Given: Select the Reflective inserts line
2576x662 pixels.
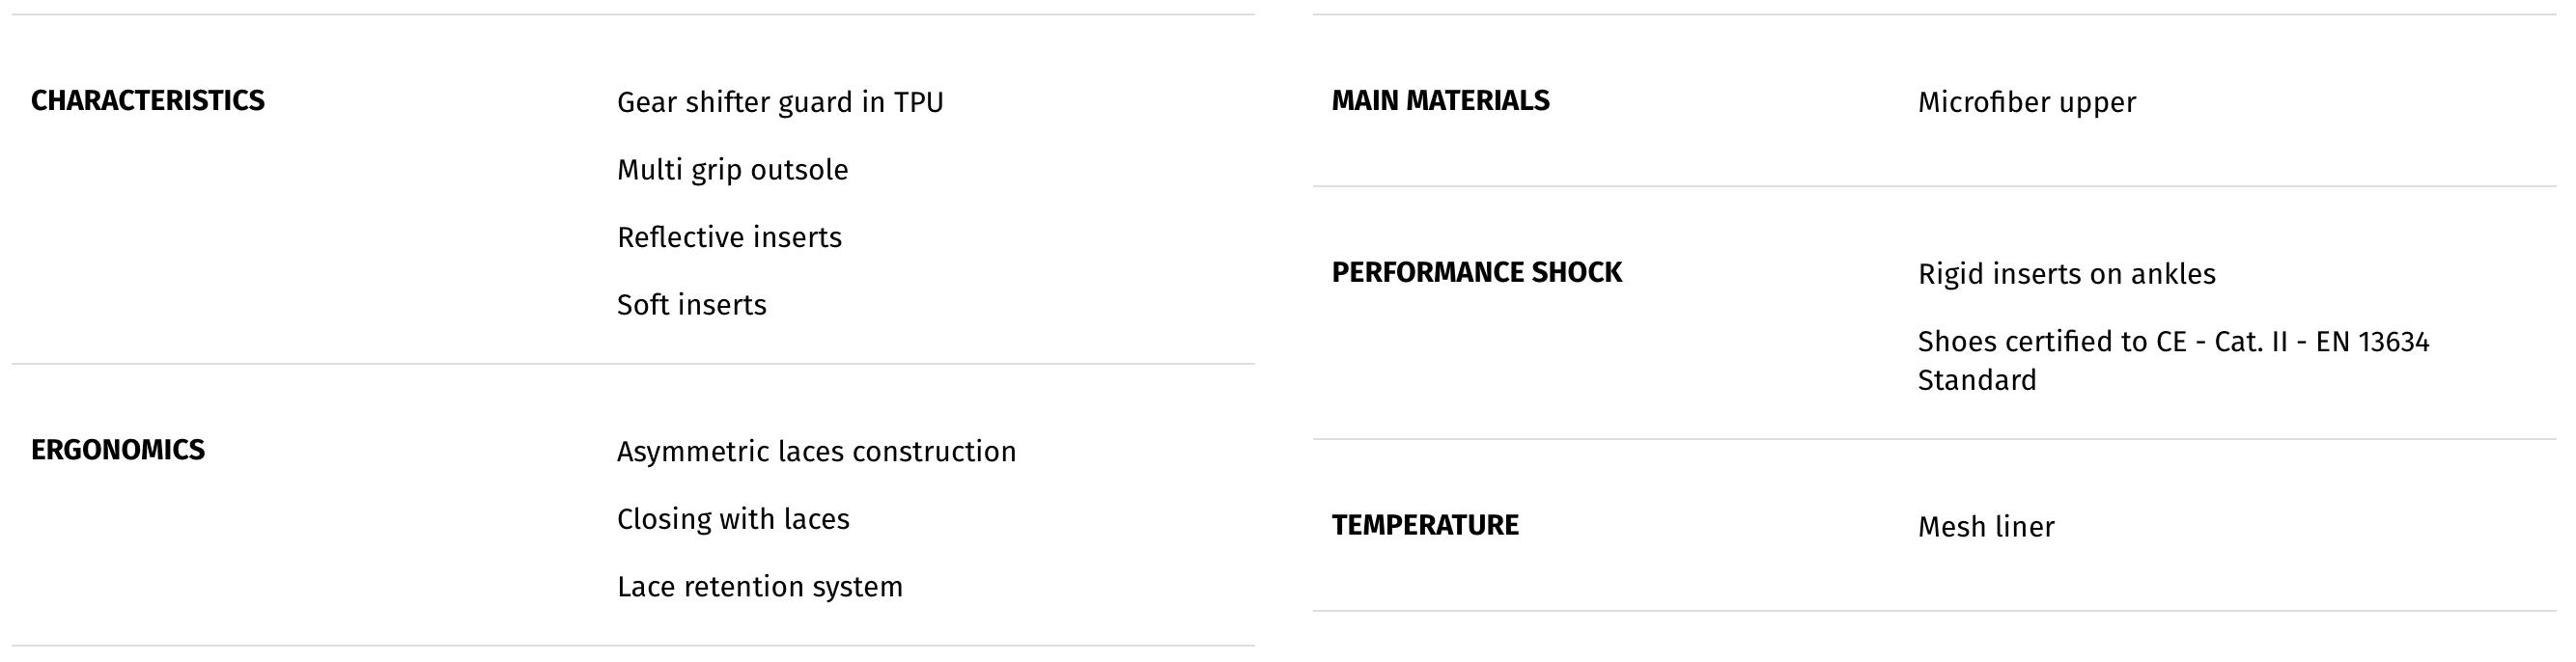Looking at the screenshot, I should tap(729, 237).
